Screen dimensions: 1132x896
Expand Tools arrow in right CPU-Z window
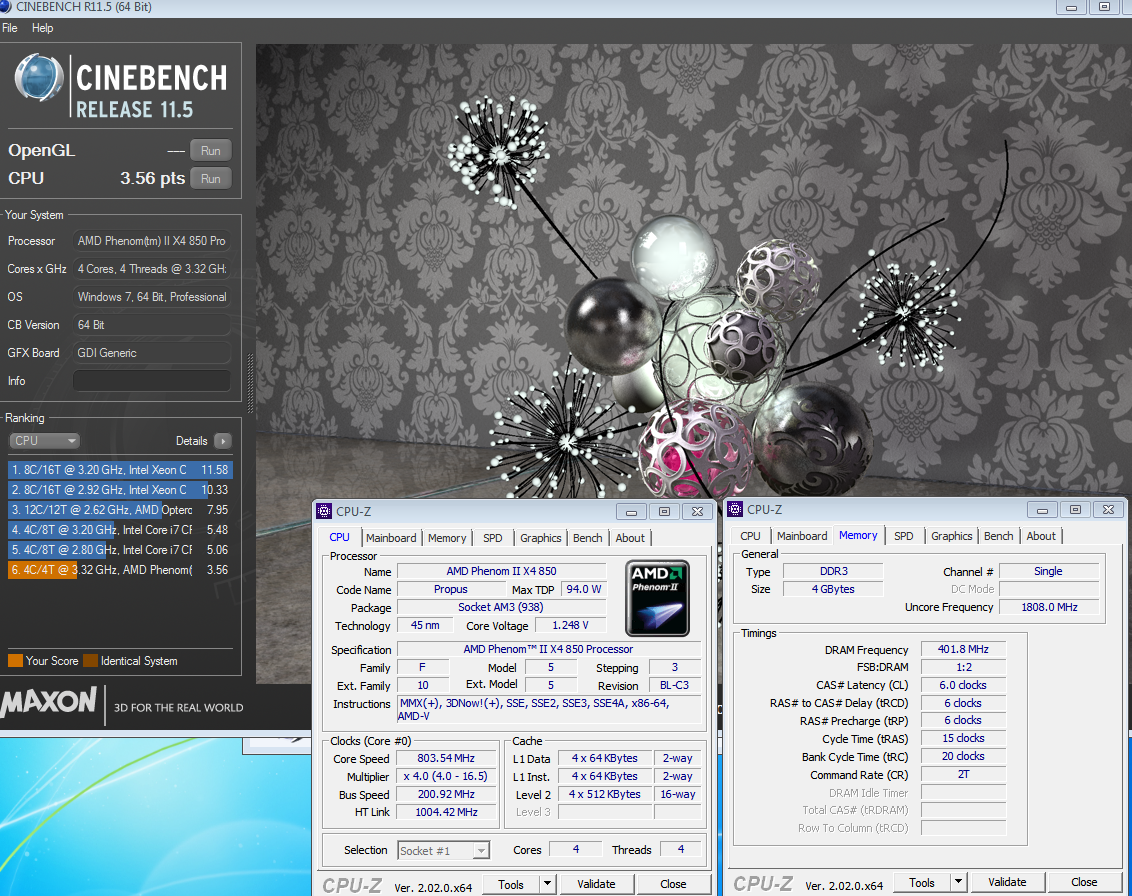click(x=959, y=882)
